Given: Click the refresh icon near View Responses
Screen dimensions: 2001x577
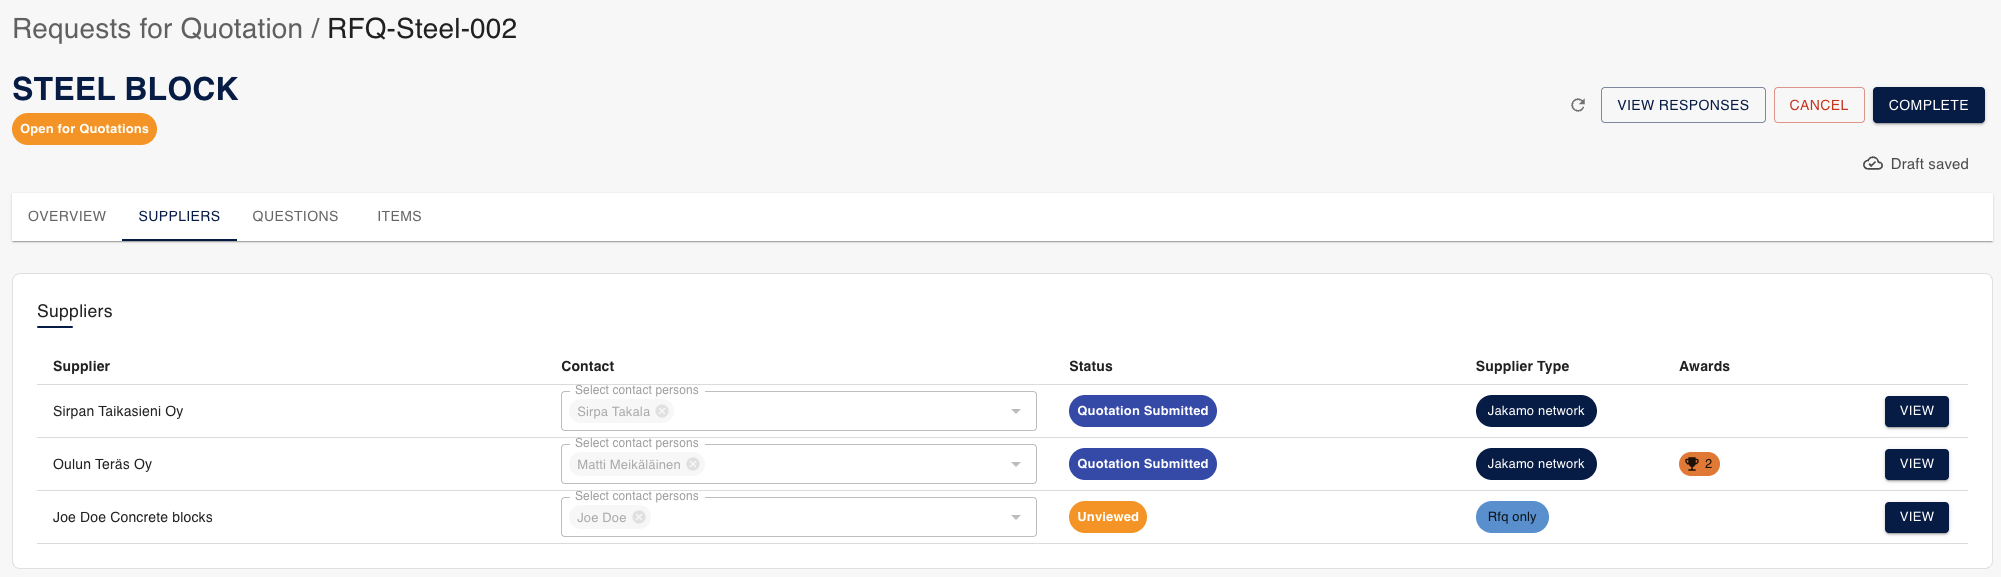Looking at the screenshot, I should pyautogui.click(x=1578, y=105).
